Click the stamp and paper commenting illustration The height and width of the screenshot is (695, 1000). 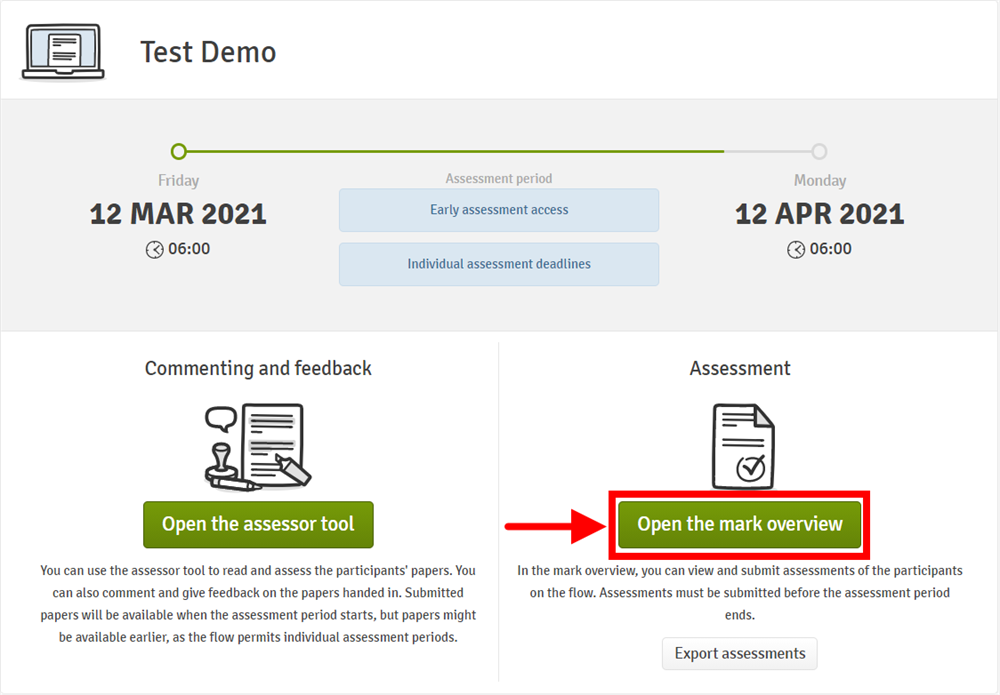pyautogui.click(x=258, y=447)
